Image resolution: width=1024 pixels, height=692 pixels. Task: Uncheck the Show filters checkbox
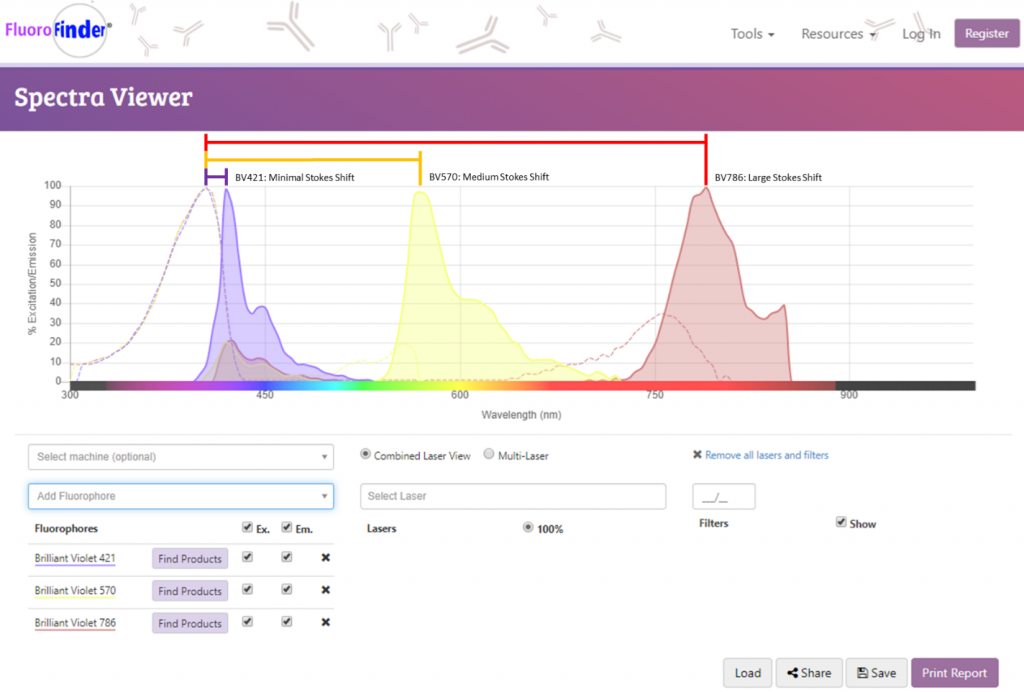click(841, 522)
